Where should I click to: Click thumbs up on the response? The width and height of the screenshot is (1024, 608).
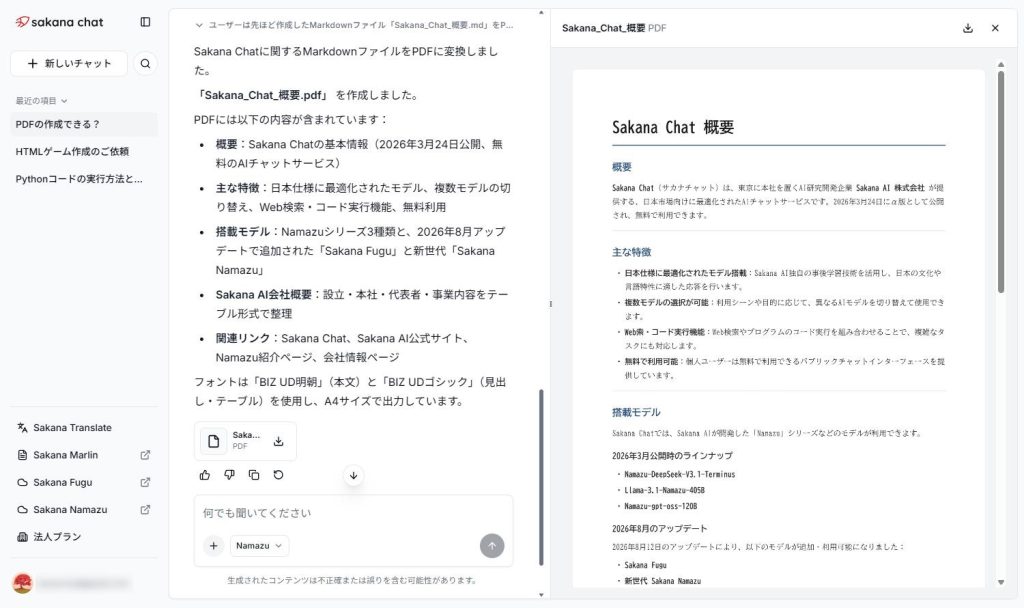tap(205, 475)
